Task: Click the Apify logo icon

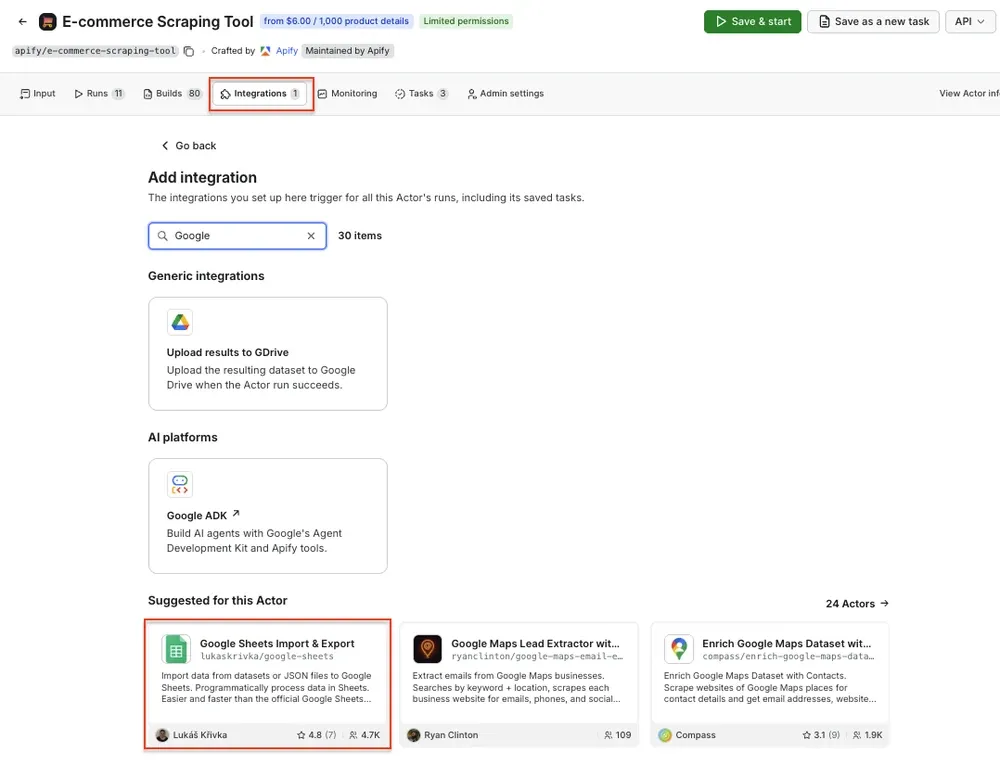Action: (265, 51)
